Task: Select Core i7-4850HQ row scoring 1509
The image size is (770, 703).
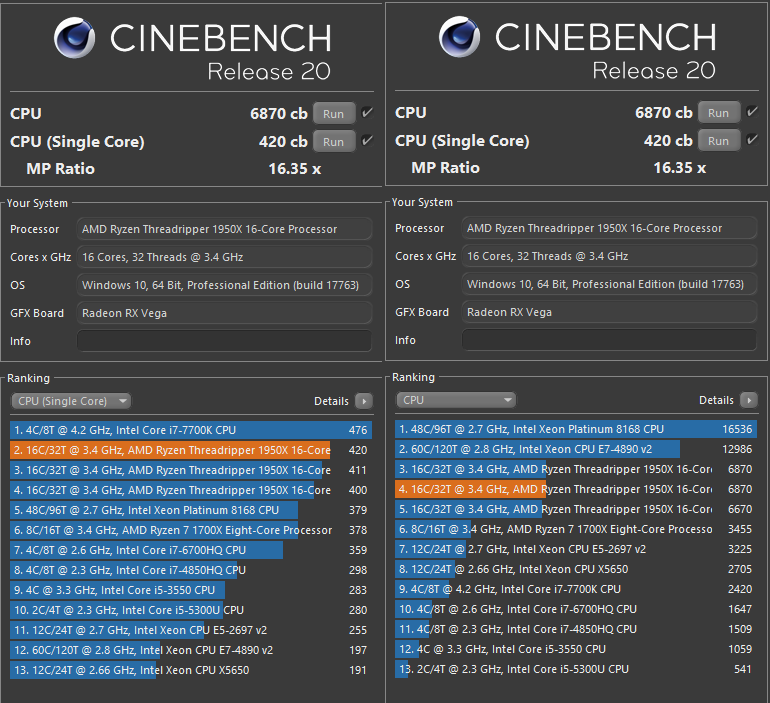Action: [x=576, y=629]
